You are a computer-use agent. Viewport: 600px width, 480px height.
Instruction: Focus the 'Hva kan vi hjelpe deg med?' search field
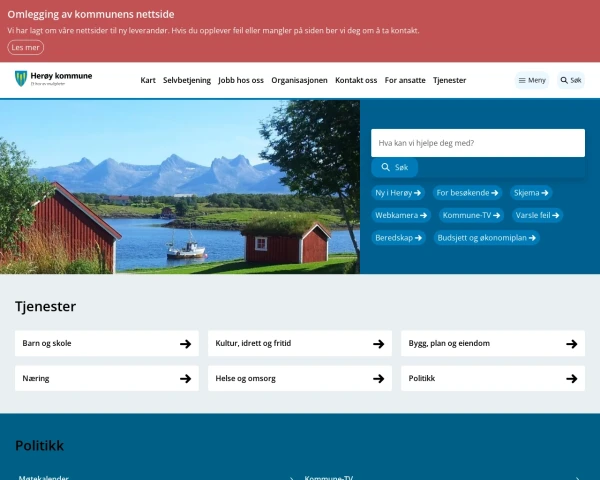pyautogui.click(x=478, y=143)
